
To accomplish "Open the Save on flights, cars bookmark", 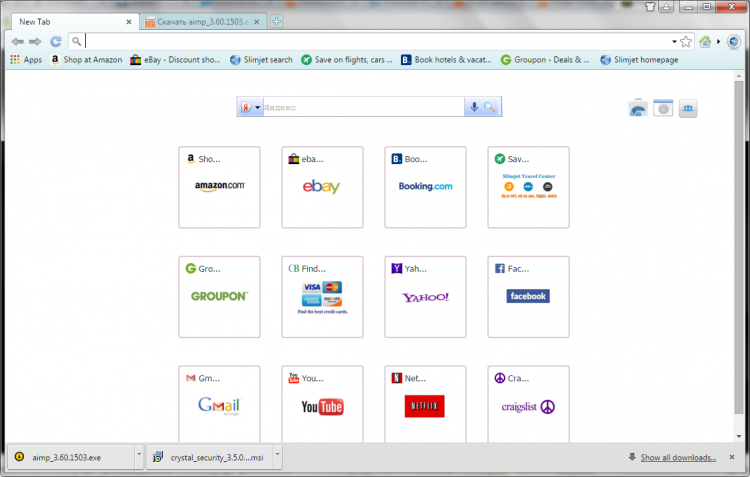I will click(x=347, y=60).
